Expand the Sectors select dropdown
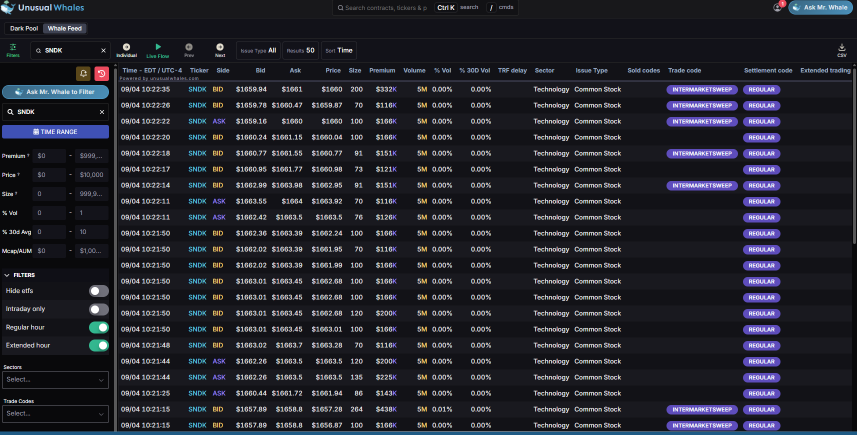The image size is (857, 435). coord(55,380)
